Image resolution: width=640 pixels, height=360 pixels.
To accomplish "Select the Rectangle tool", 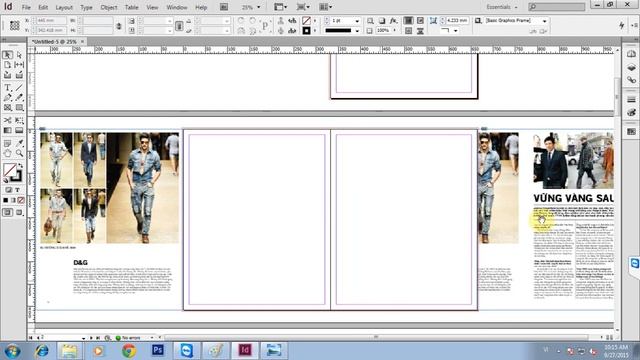I will [x=19, y=108].
